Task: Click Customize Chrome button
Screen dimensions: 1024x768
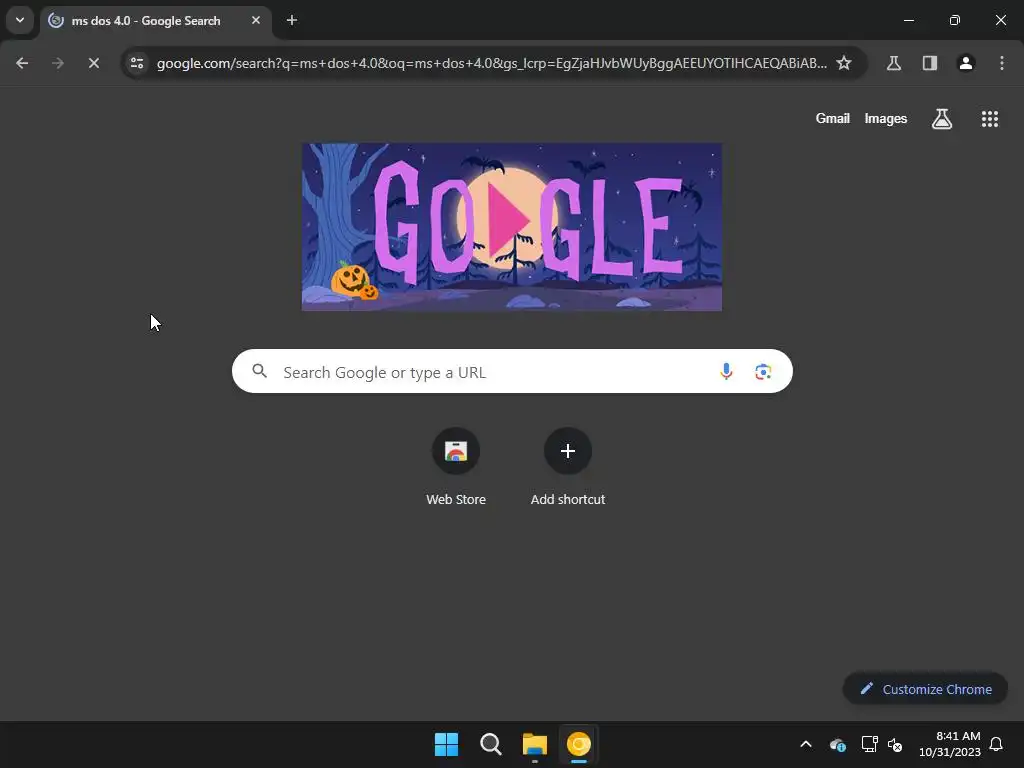Action: pyautogui.click(x=925, y=689)
